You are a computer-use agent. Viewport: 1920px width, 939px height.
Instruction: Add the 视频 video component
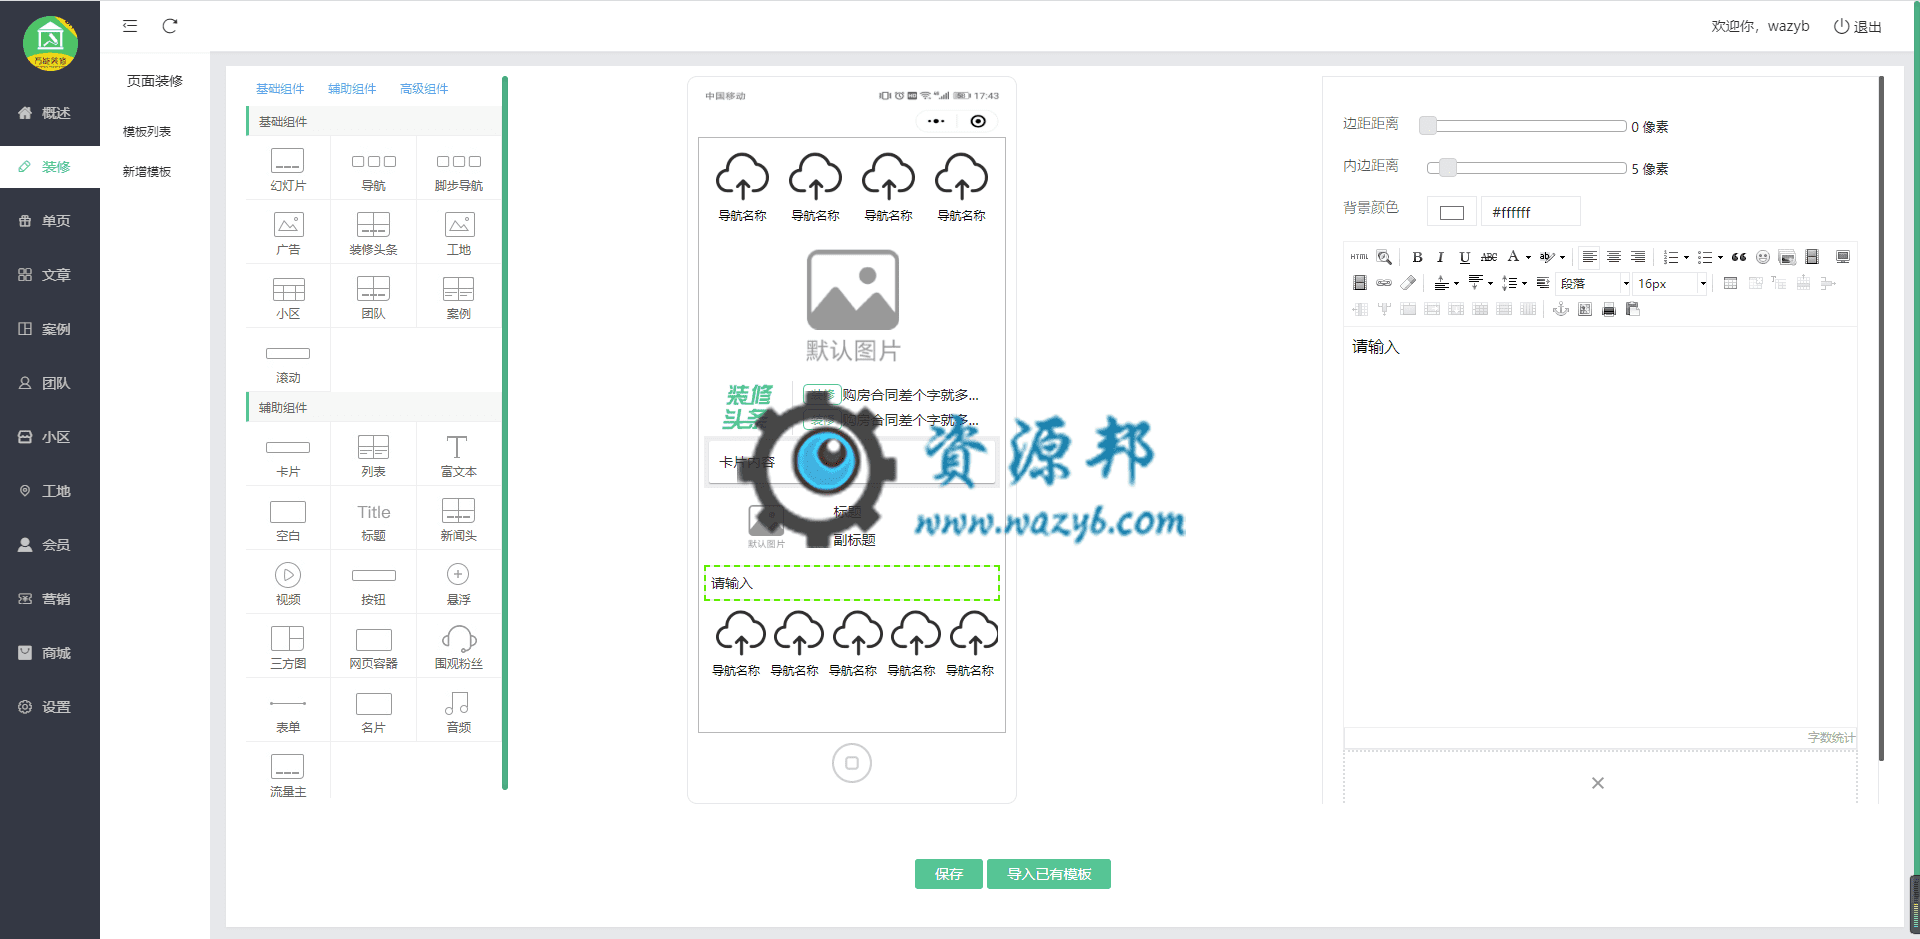pos(288,583)
